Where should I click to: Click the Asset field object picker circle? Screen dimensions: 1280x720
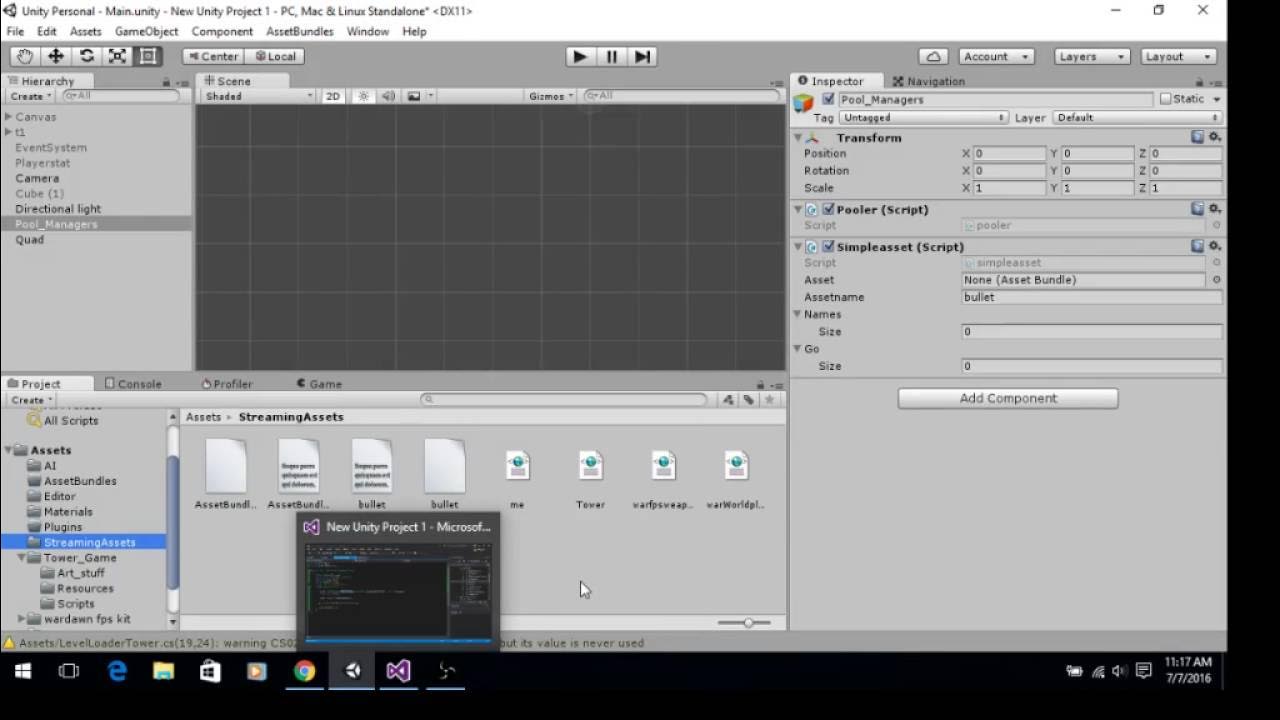pos(1216,280)
